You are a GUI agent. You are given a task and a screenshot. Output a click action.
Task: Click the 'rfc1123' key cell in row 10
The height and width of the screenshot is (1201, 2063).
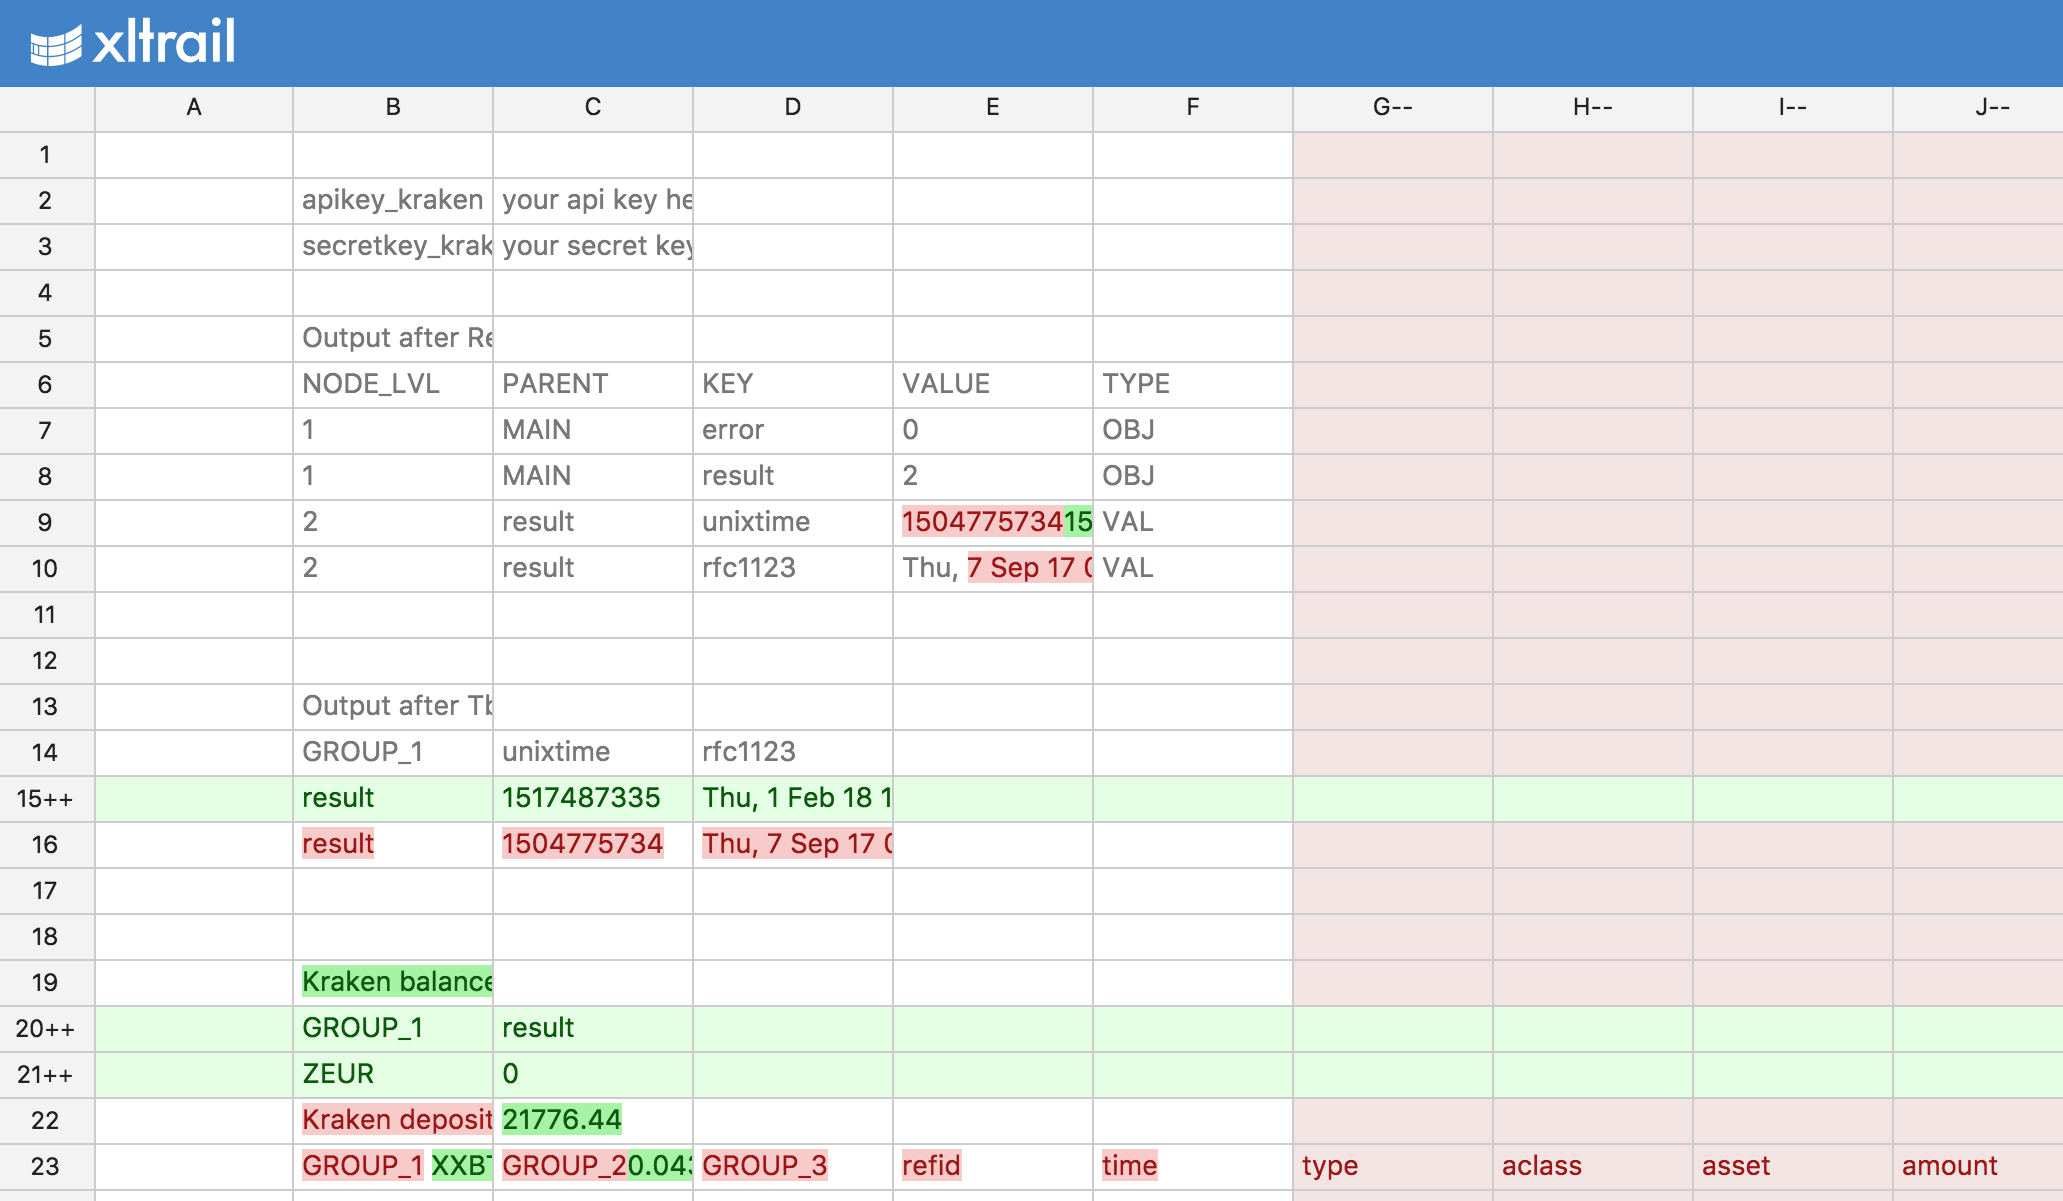[x=793, y=569]
